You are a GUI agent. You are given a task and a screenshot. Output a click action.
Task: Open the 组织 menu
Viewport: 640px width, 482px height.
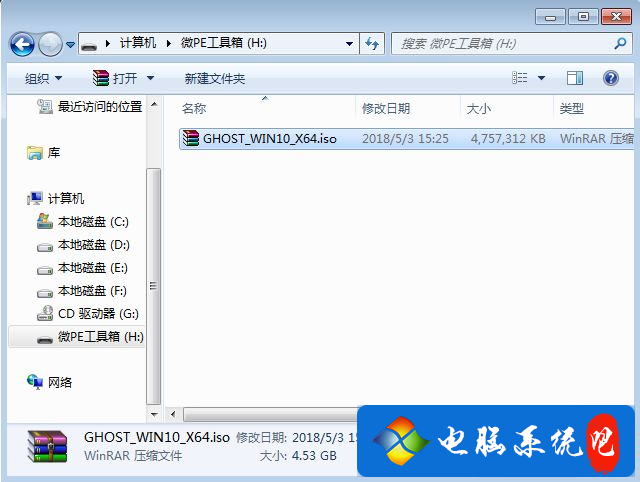coord(43,78)
